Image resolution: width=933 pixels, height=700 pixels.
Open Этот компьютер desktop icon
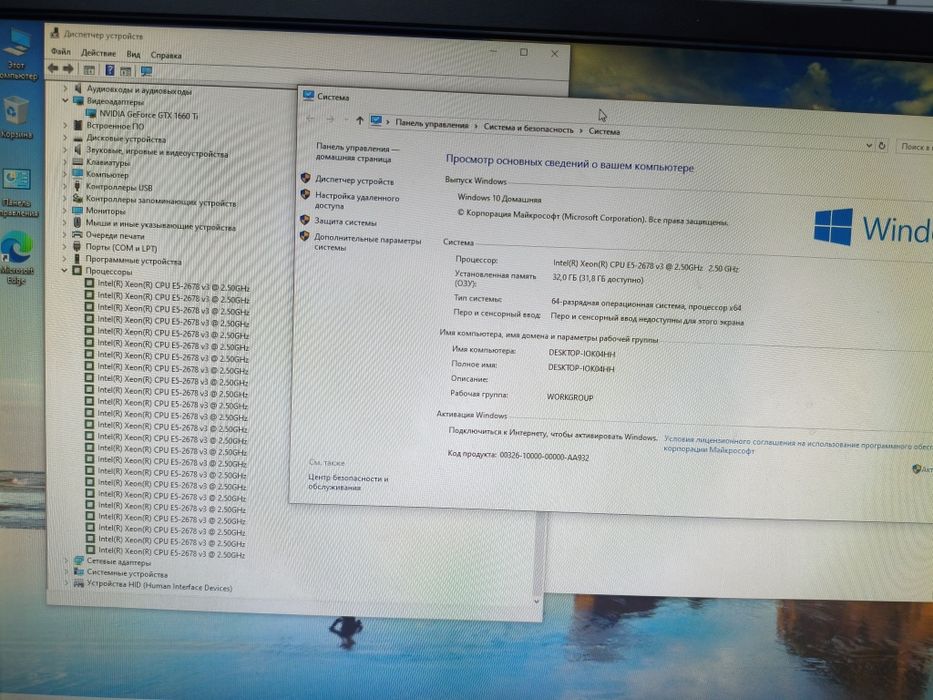tap(17, 54)
